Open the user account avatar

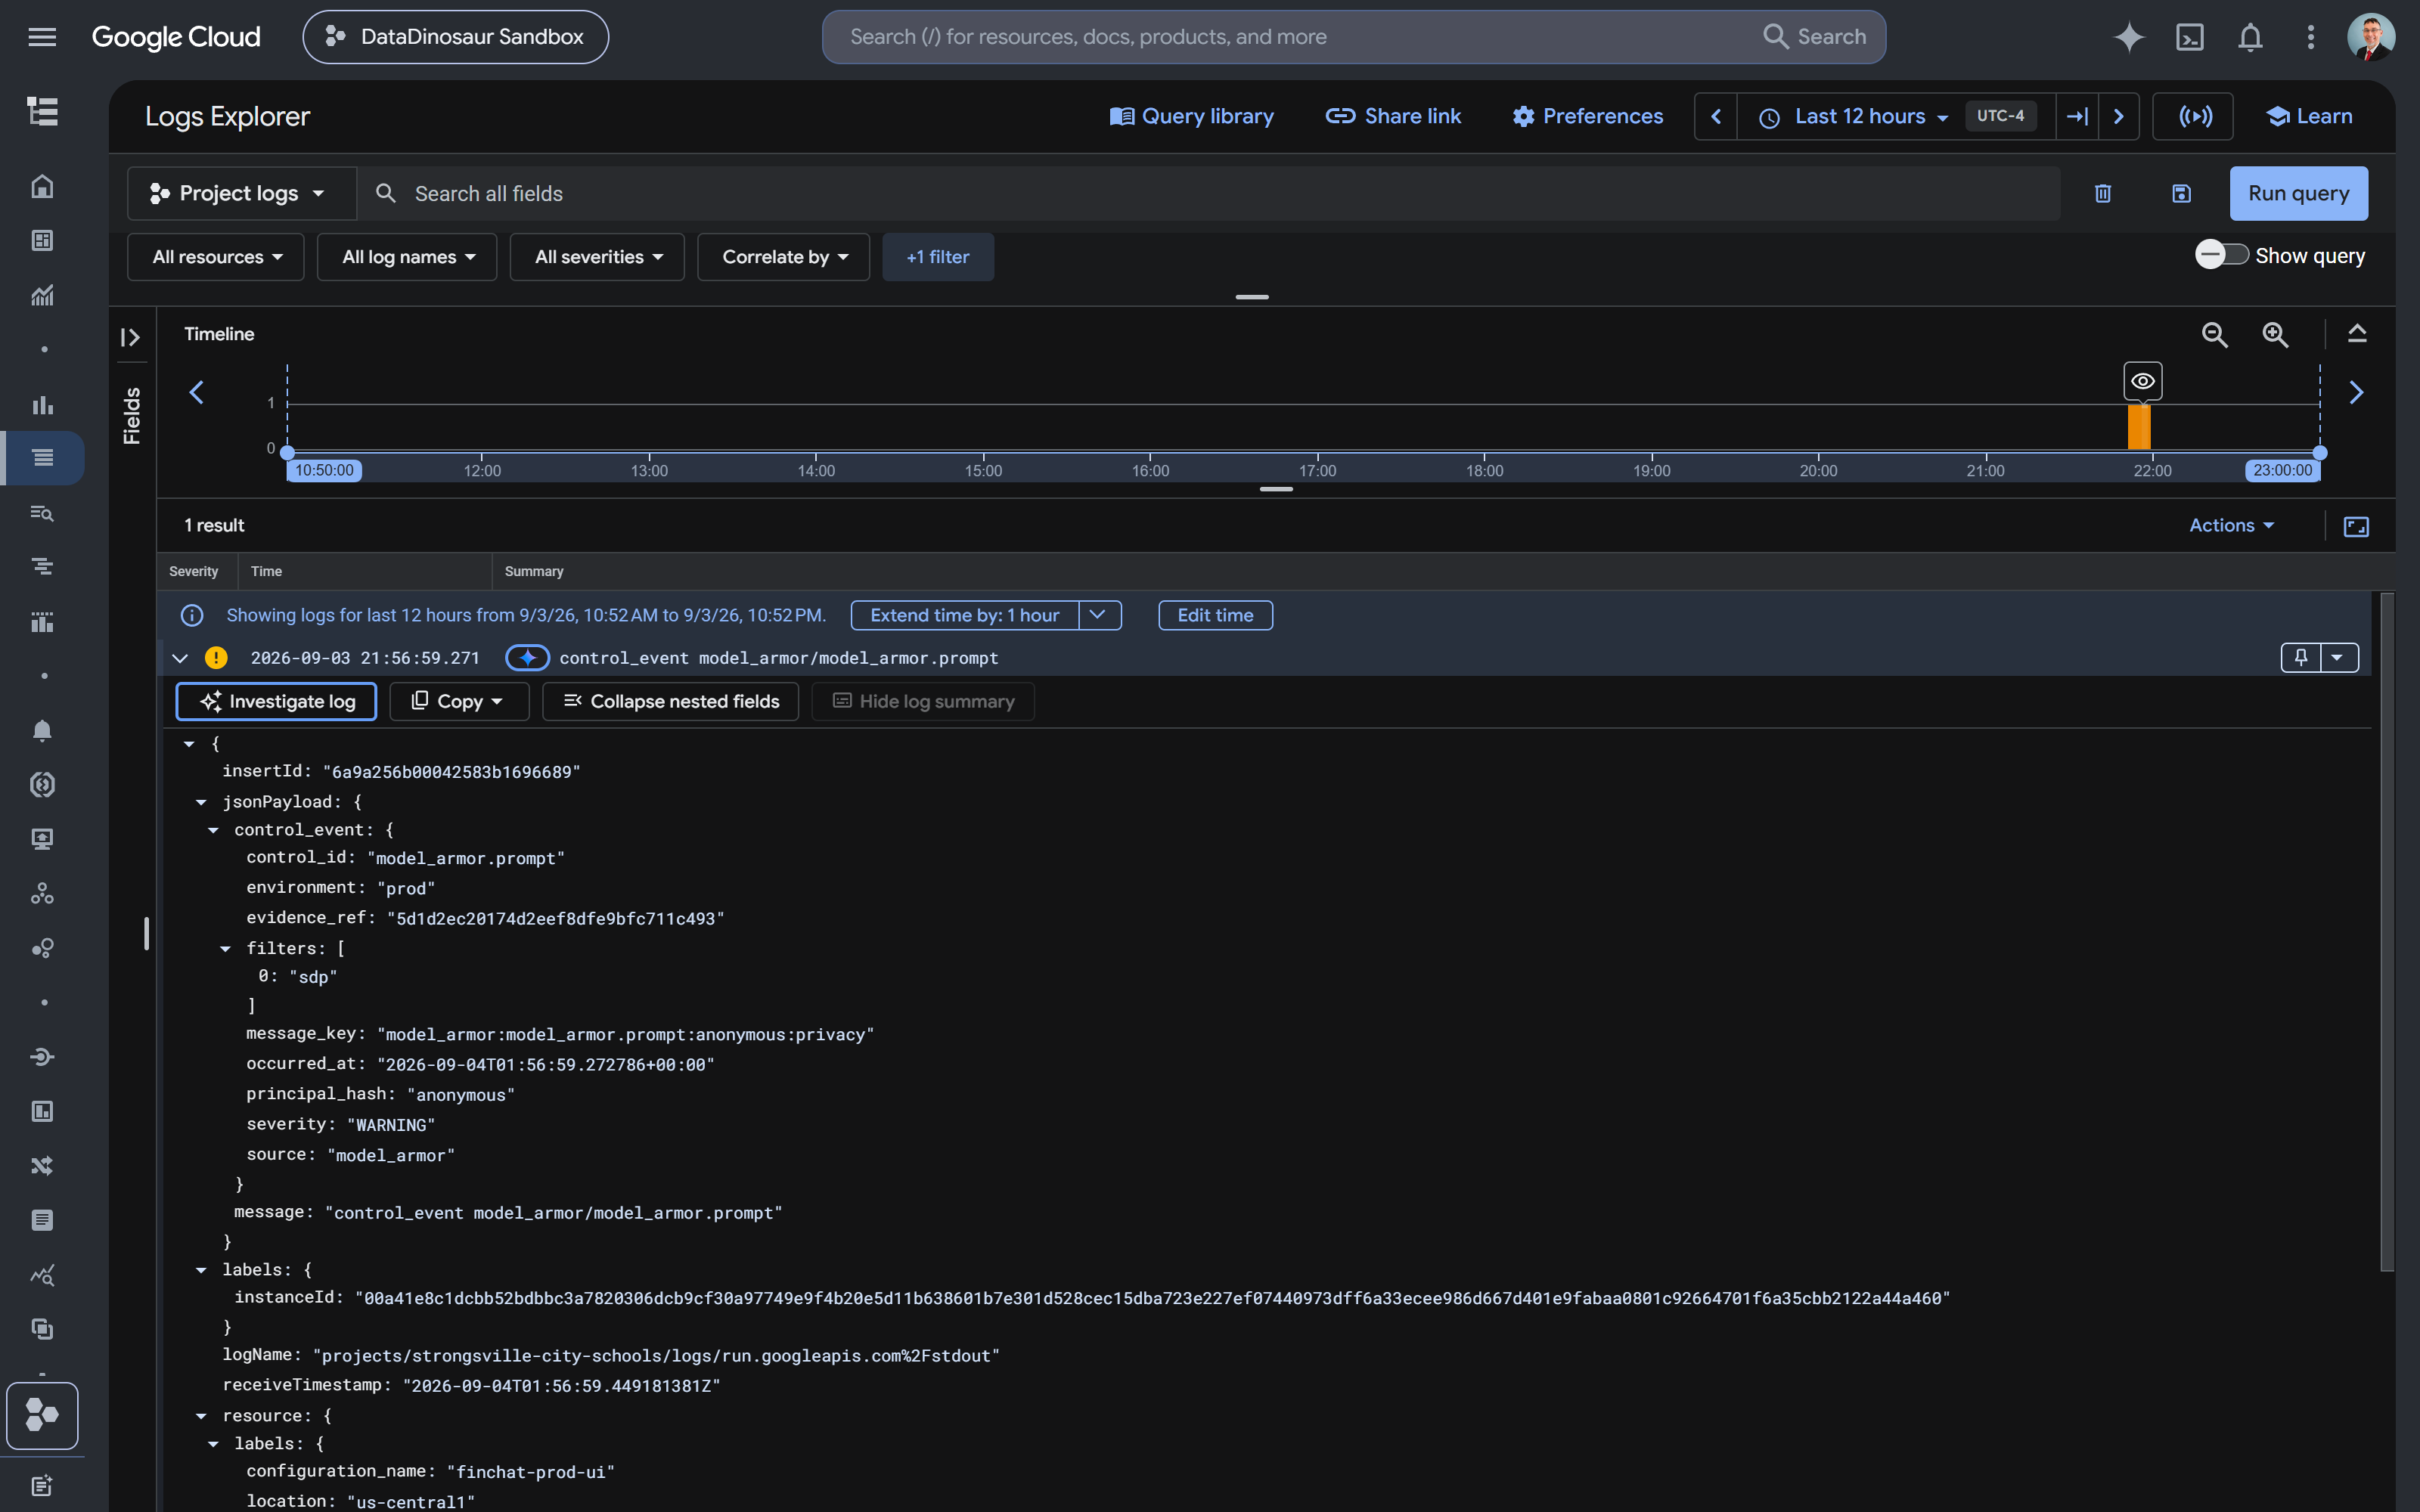[2371, 37]
